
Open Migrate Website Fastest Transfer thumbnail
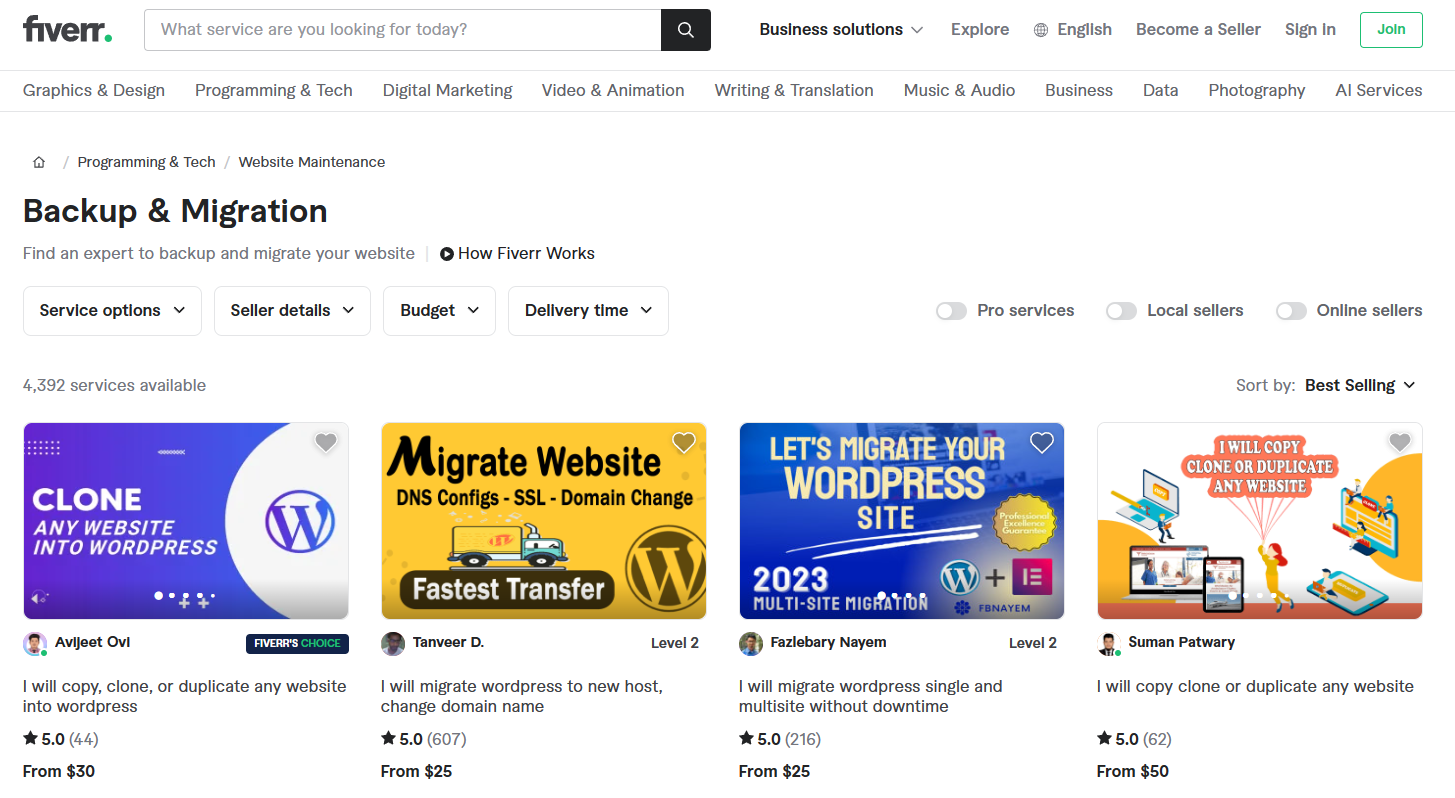coord(544,521)
